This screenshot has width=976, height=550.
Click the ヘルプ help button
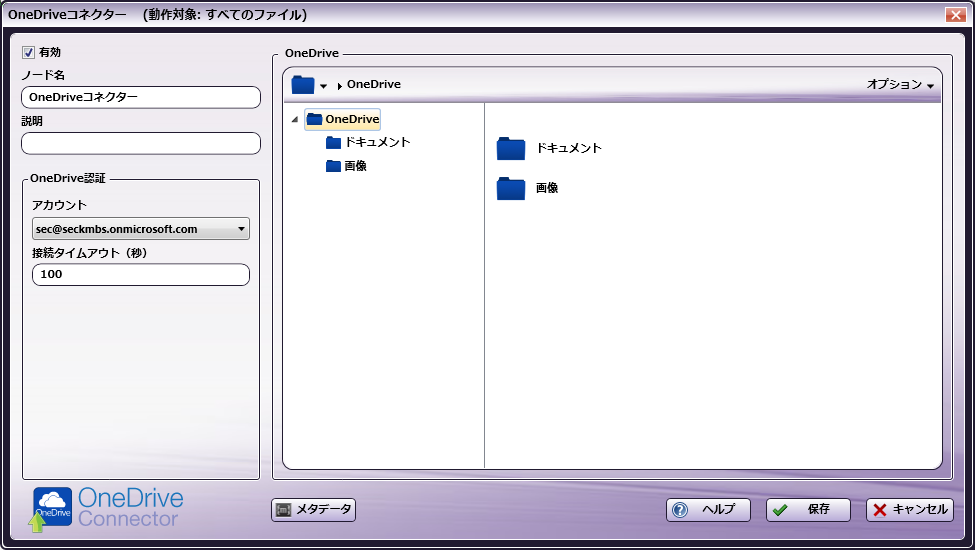pyautogui.click(x=708, y=510)
